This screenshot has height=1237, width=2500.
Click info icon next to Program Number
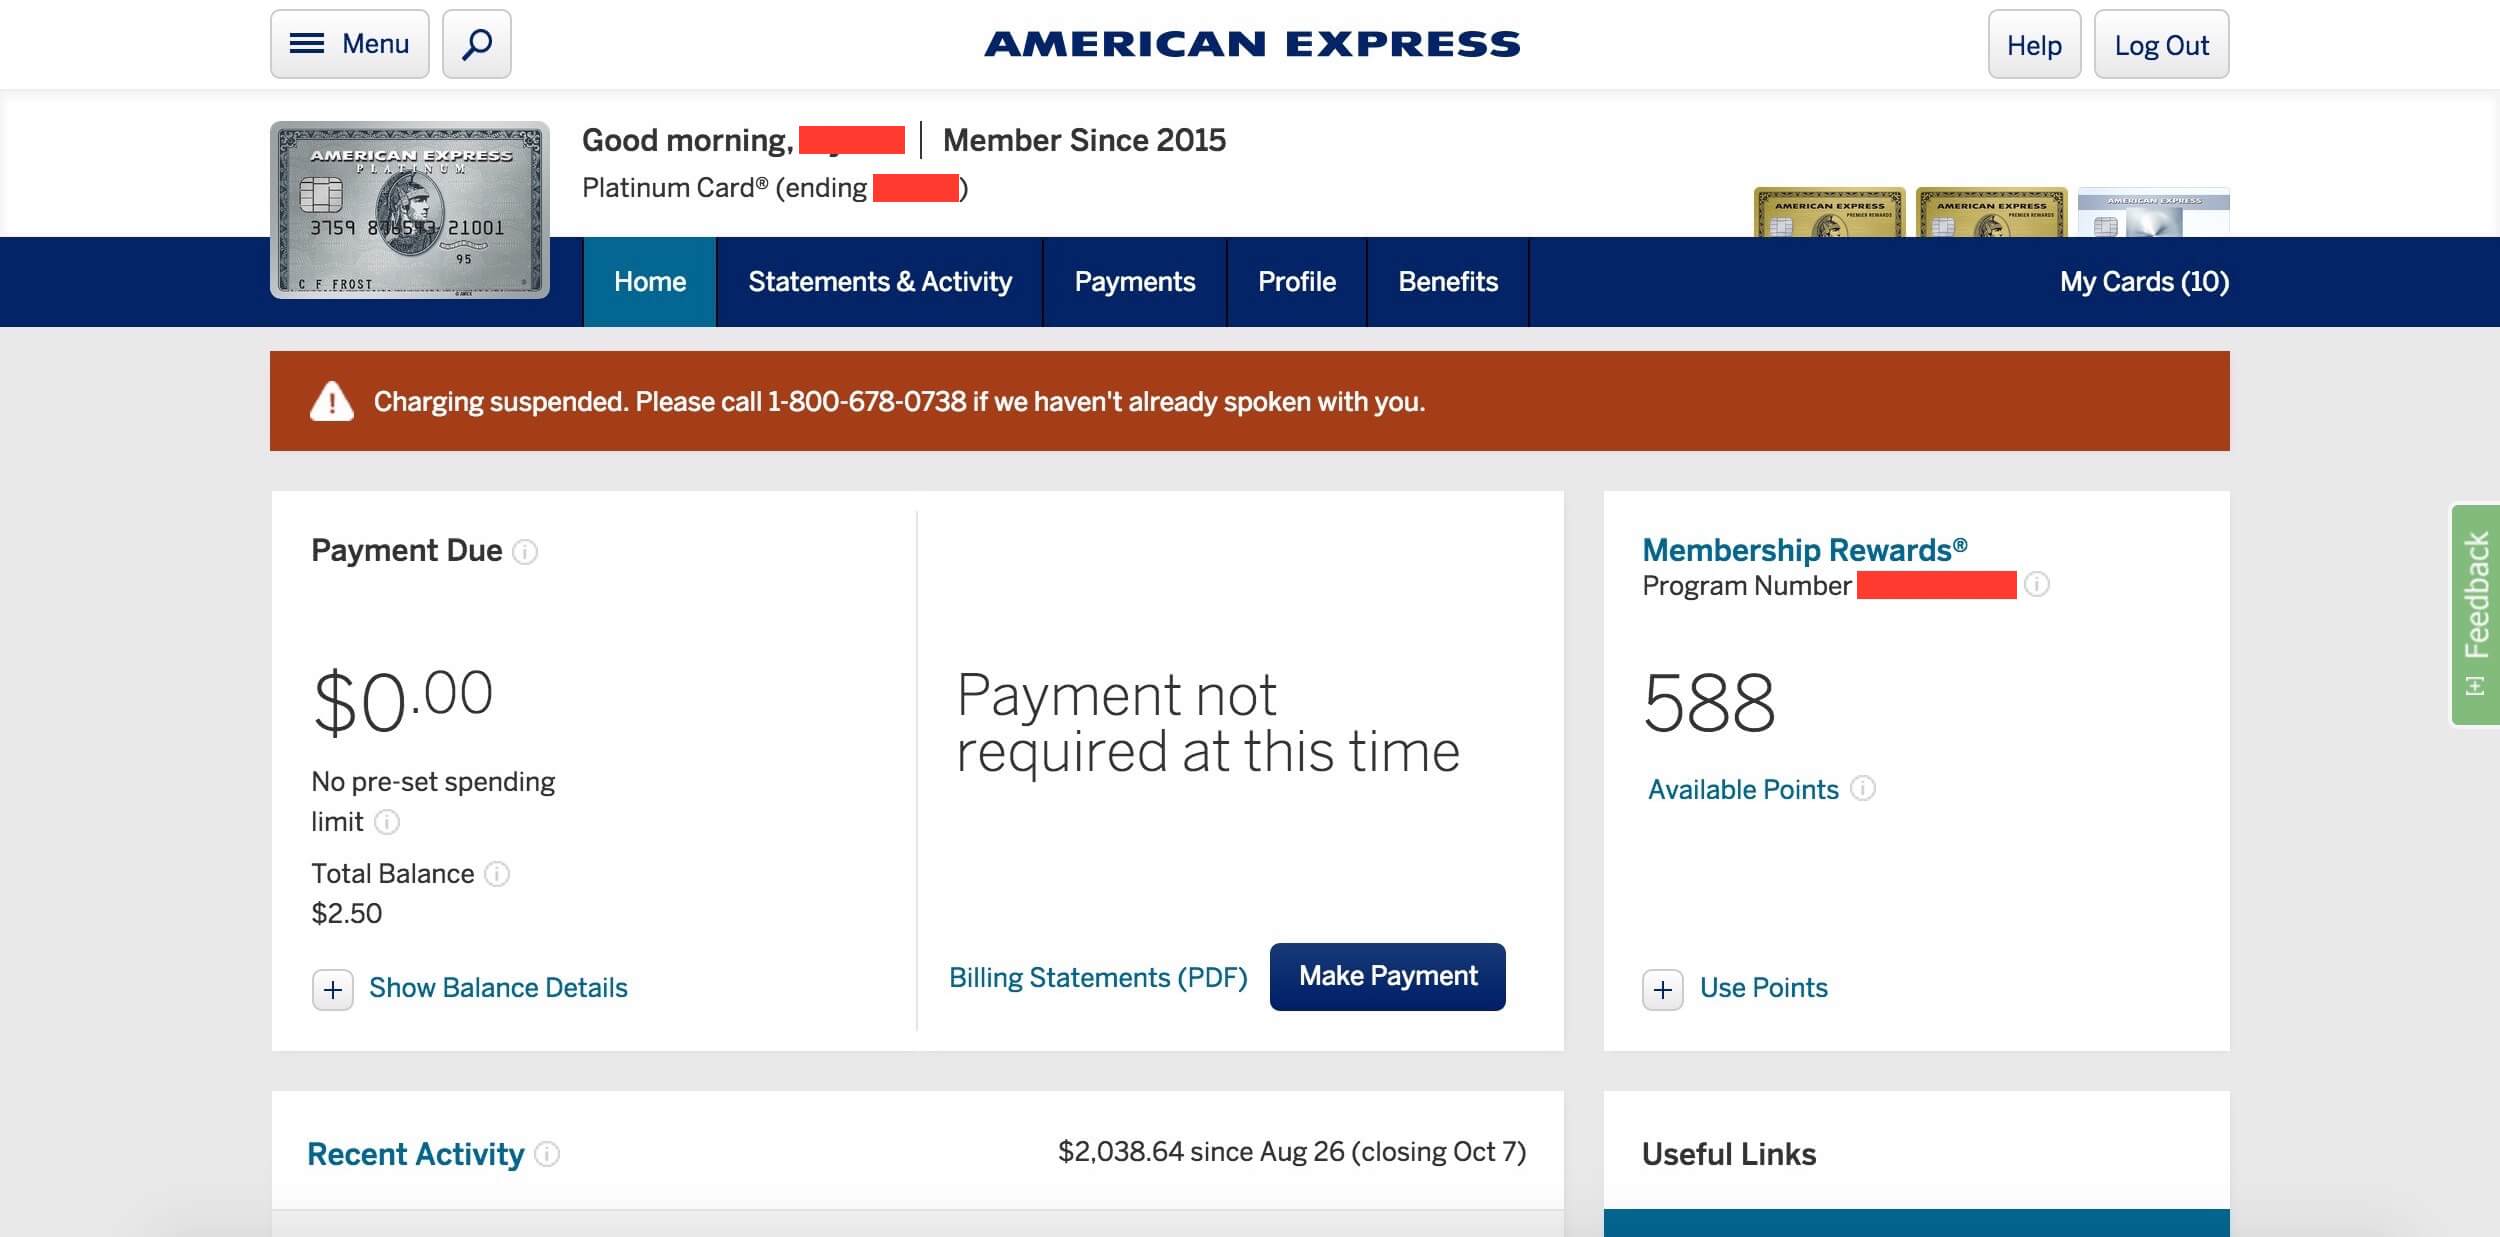2037,584
